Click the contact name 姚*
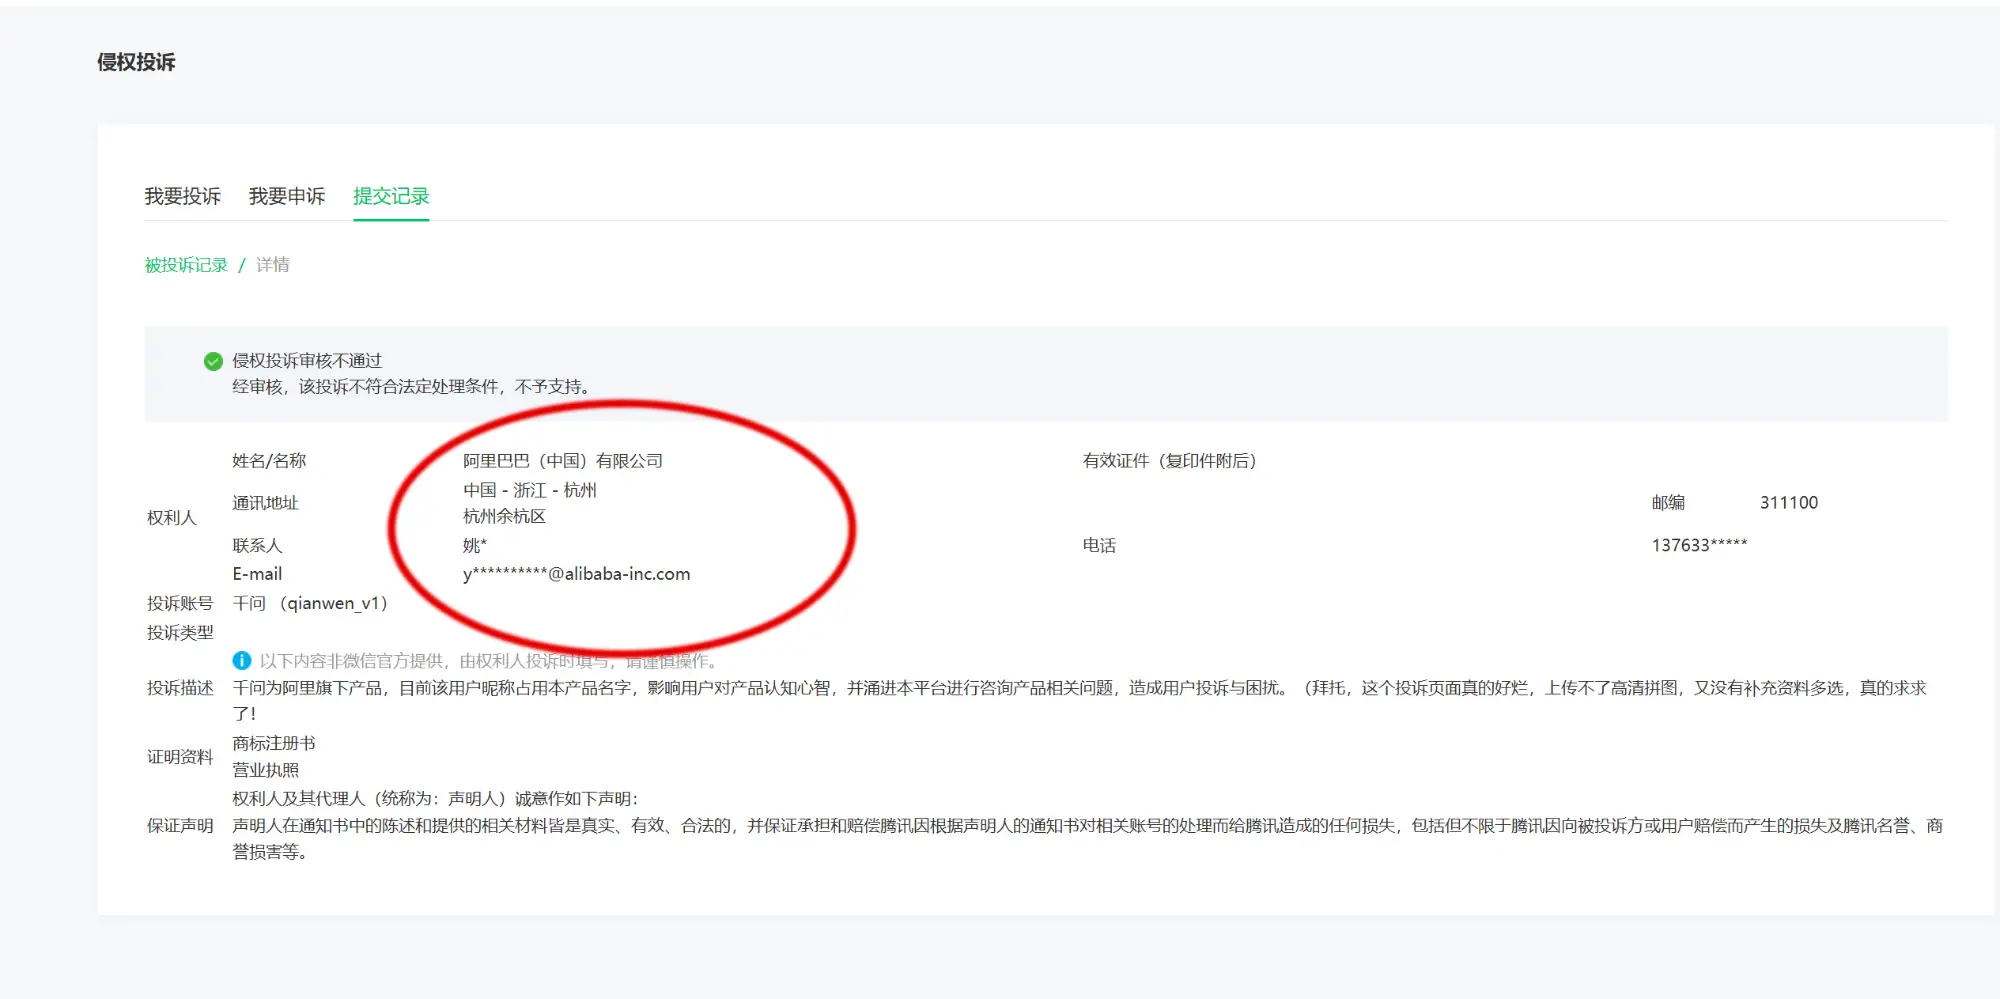The height and width of the screenshot is (999, 2000). click(474, 545)
